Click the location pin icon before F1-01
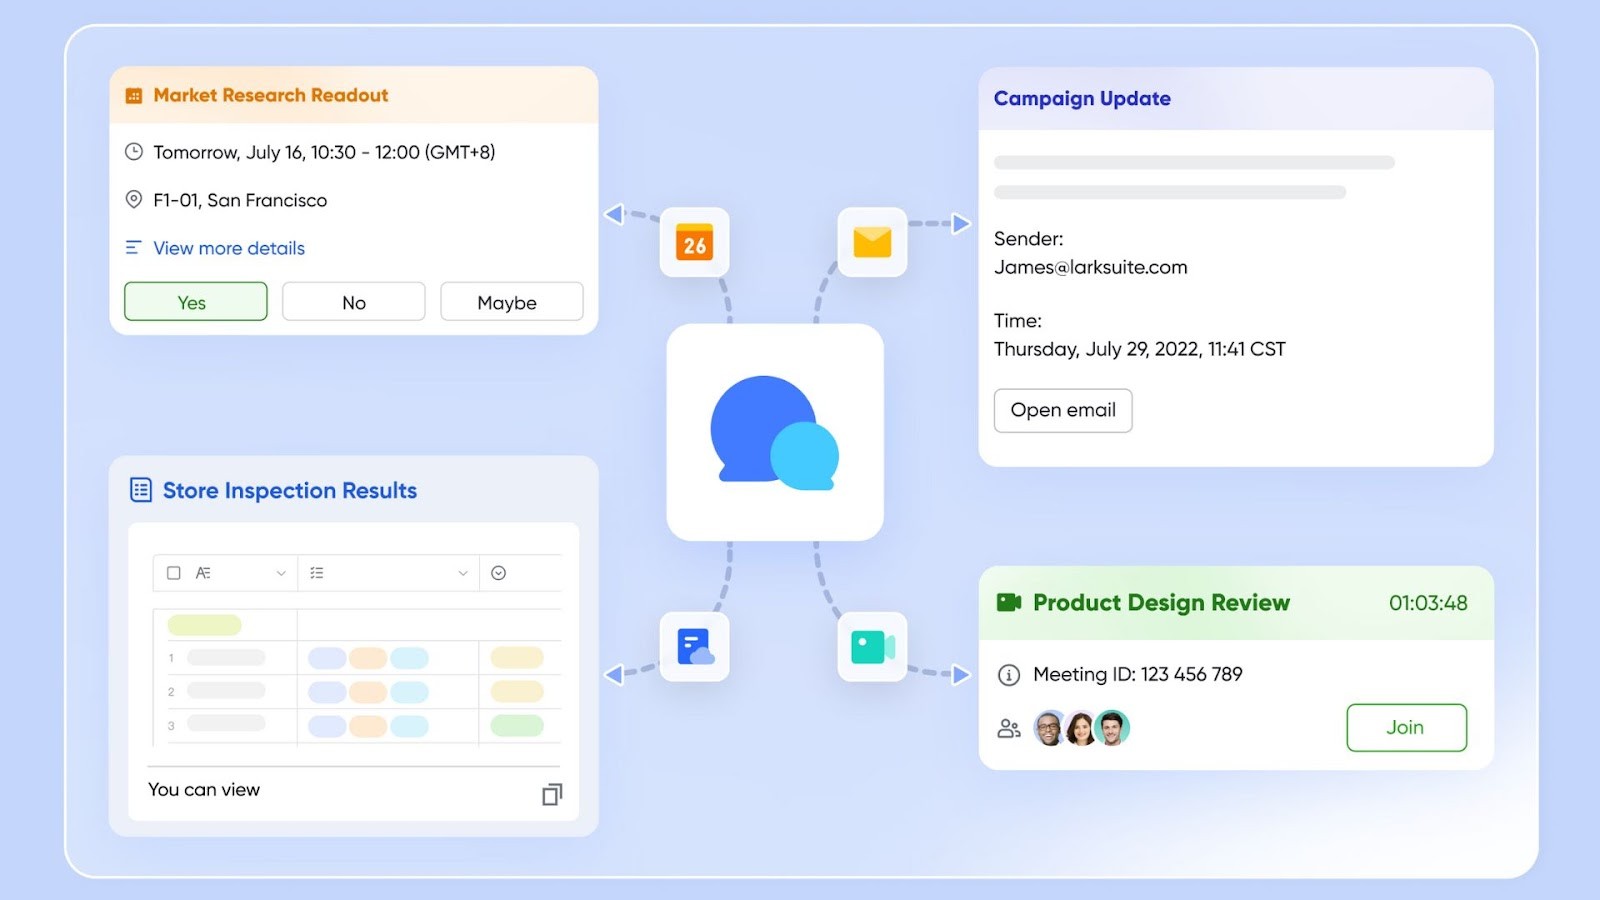The height and width of the screenshot is (900, 1600). 134,199
